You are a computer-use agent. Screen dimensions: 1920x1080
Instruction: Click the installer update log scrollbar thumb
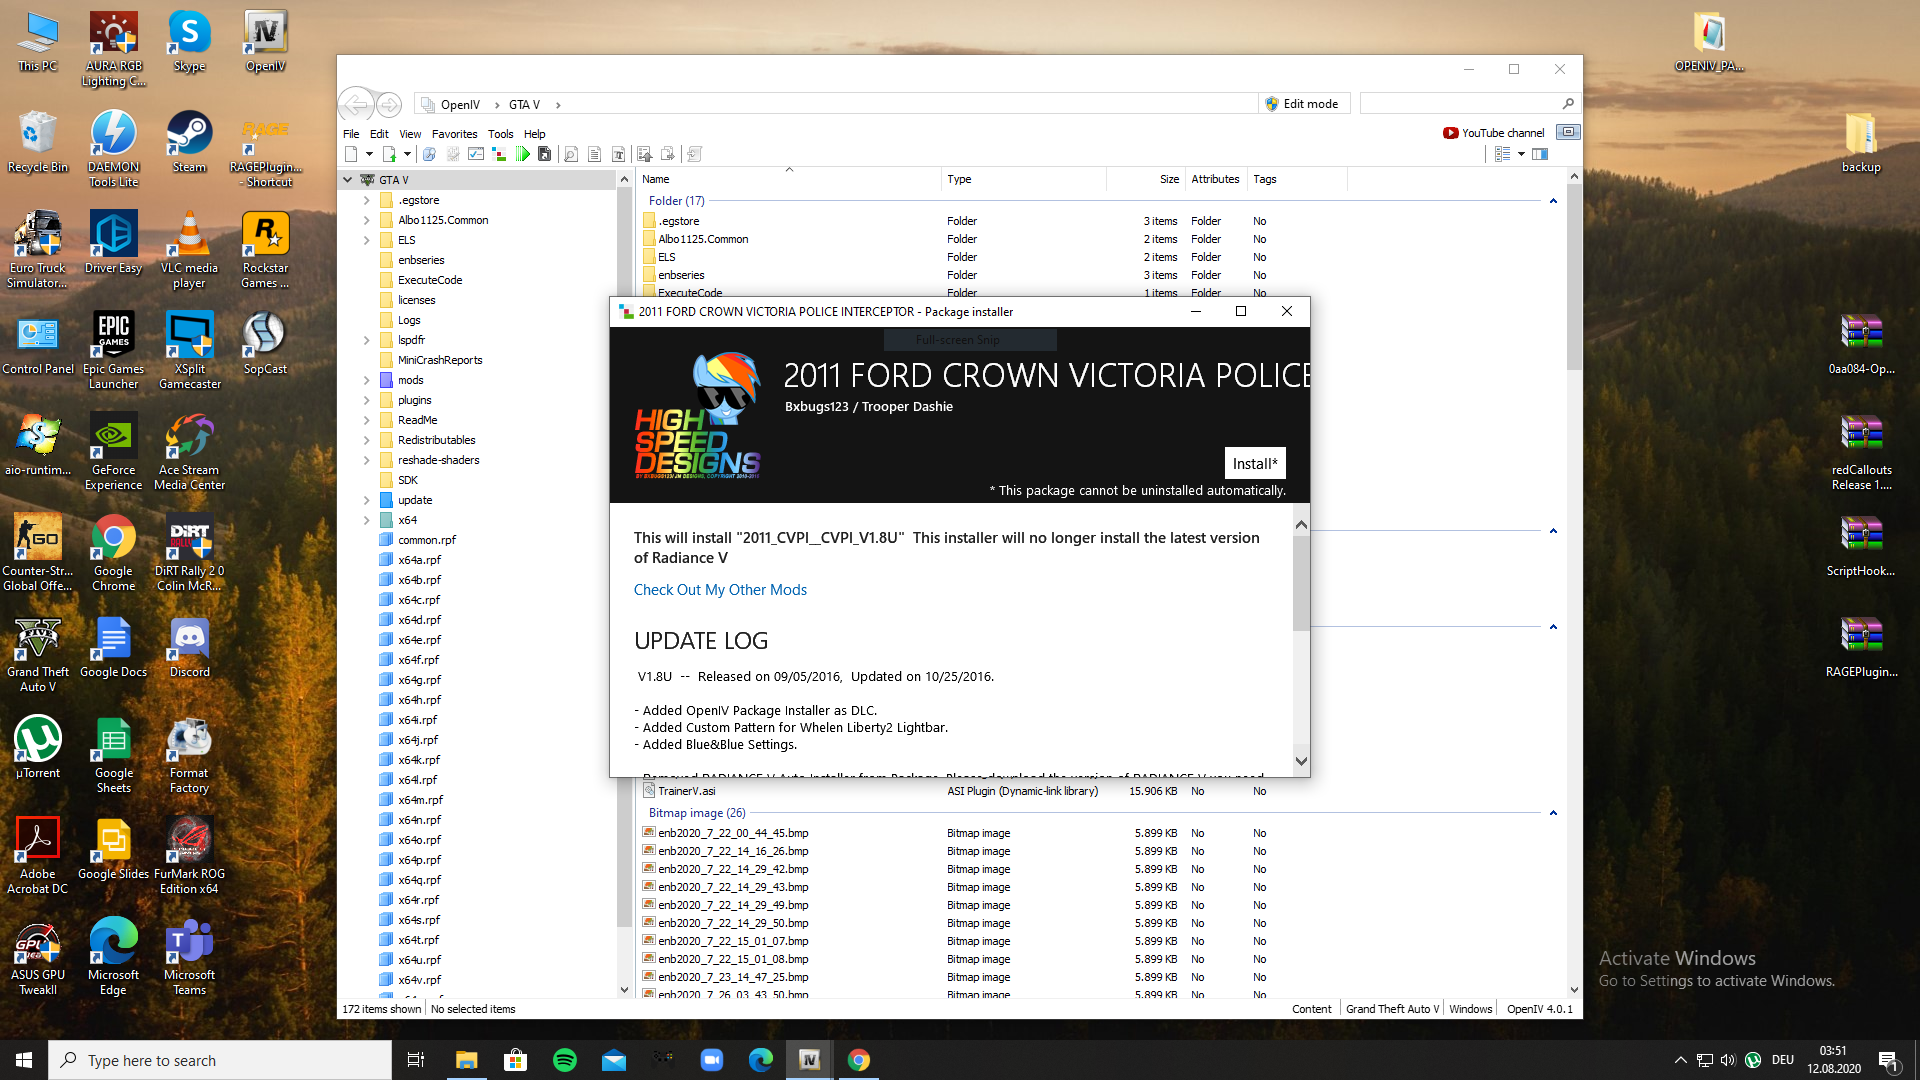coord(1301,583)
